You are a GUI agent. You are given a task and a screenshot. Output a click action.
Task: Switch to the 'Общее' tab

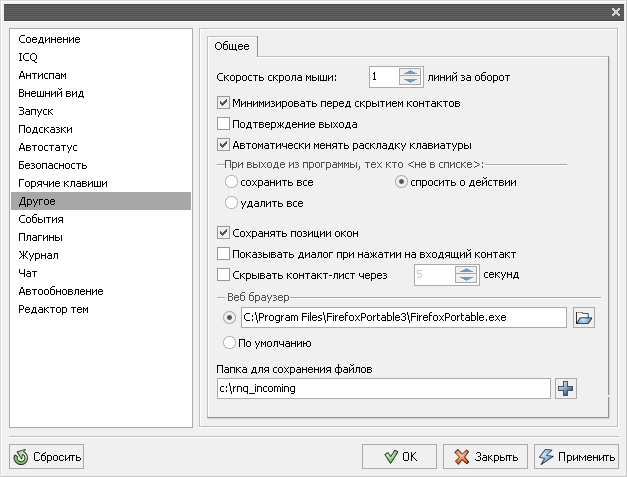(x=232, y=46)
